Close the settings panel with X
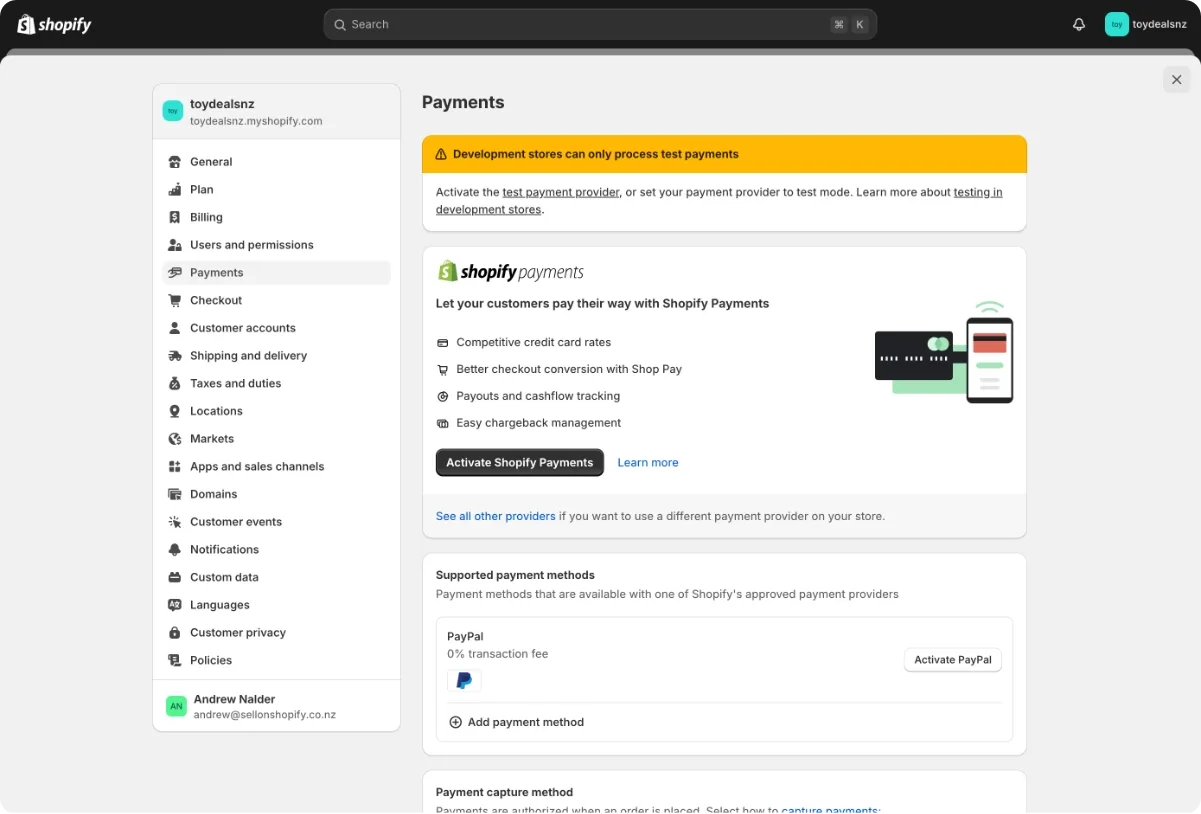This screenshot has width=1201, height=814. [x=1176, y=80]
